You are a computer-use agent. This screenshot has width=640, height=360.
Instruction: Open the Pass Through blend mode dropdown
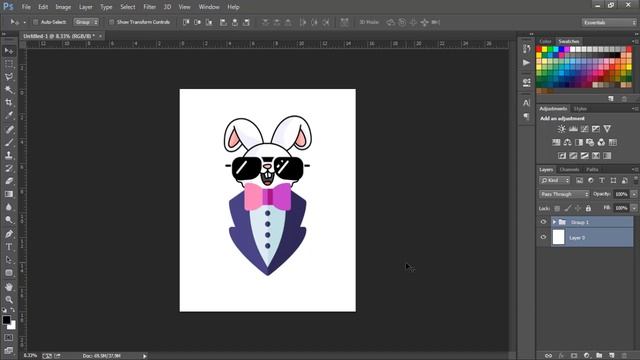(564, 194)
